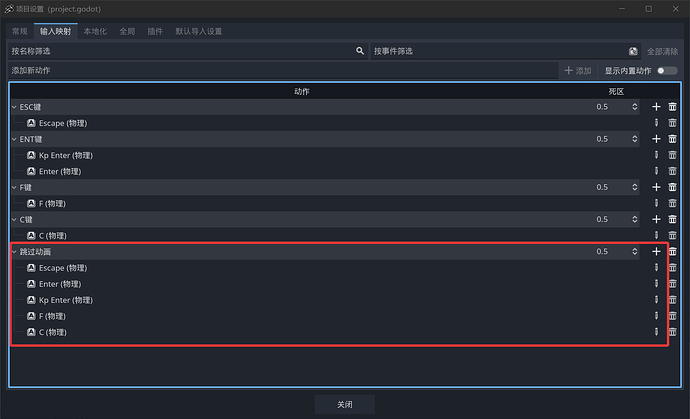Click the icon beside the 按事件筛选 field
This screenshot has width=690, height=419.
coord(633,51)
